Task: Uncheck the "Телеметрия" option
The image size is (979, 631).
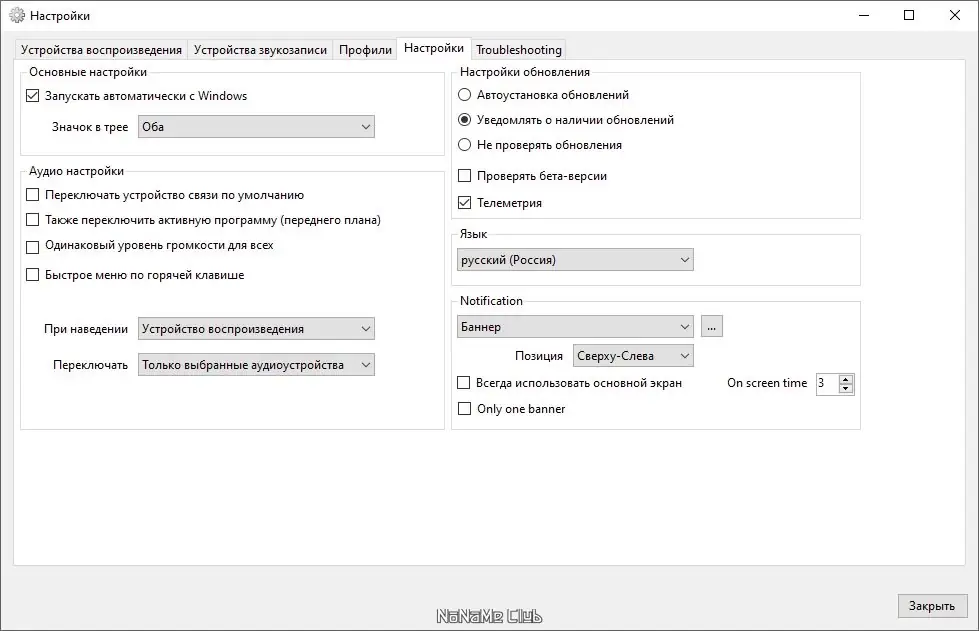Action: pos(463,202)
